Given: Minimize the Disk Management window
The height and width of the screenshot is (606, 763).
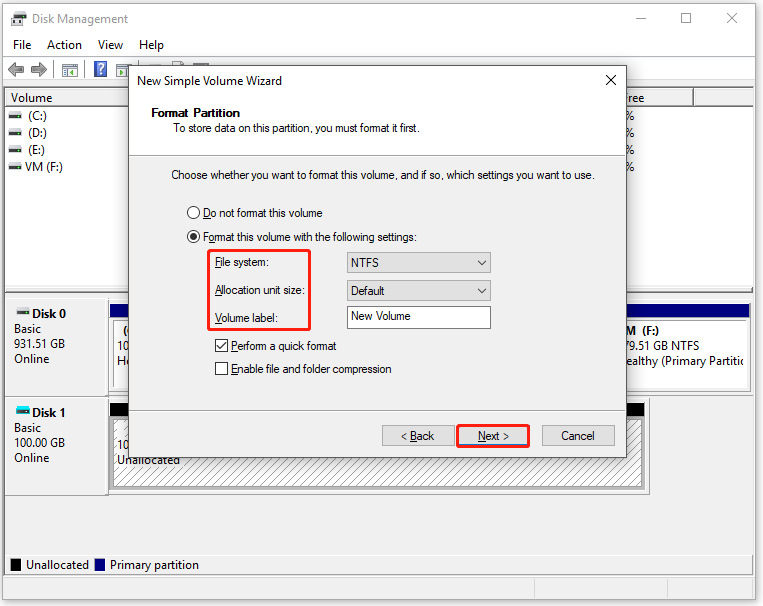Looking at the screenshot, I should click(641, 18).
